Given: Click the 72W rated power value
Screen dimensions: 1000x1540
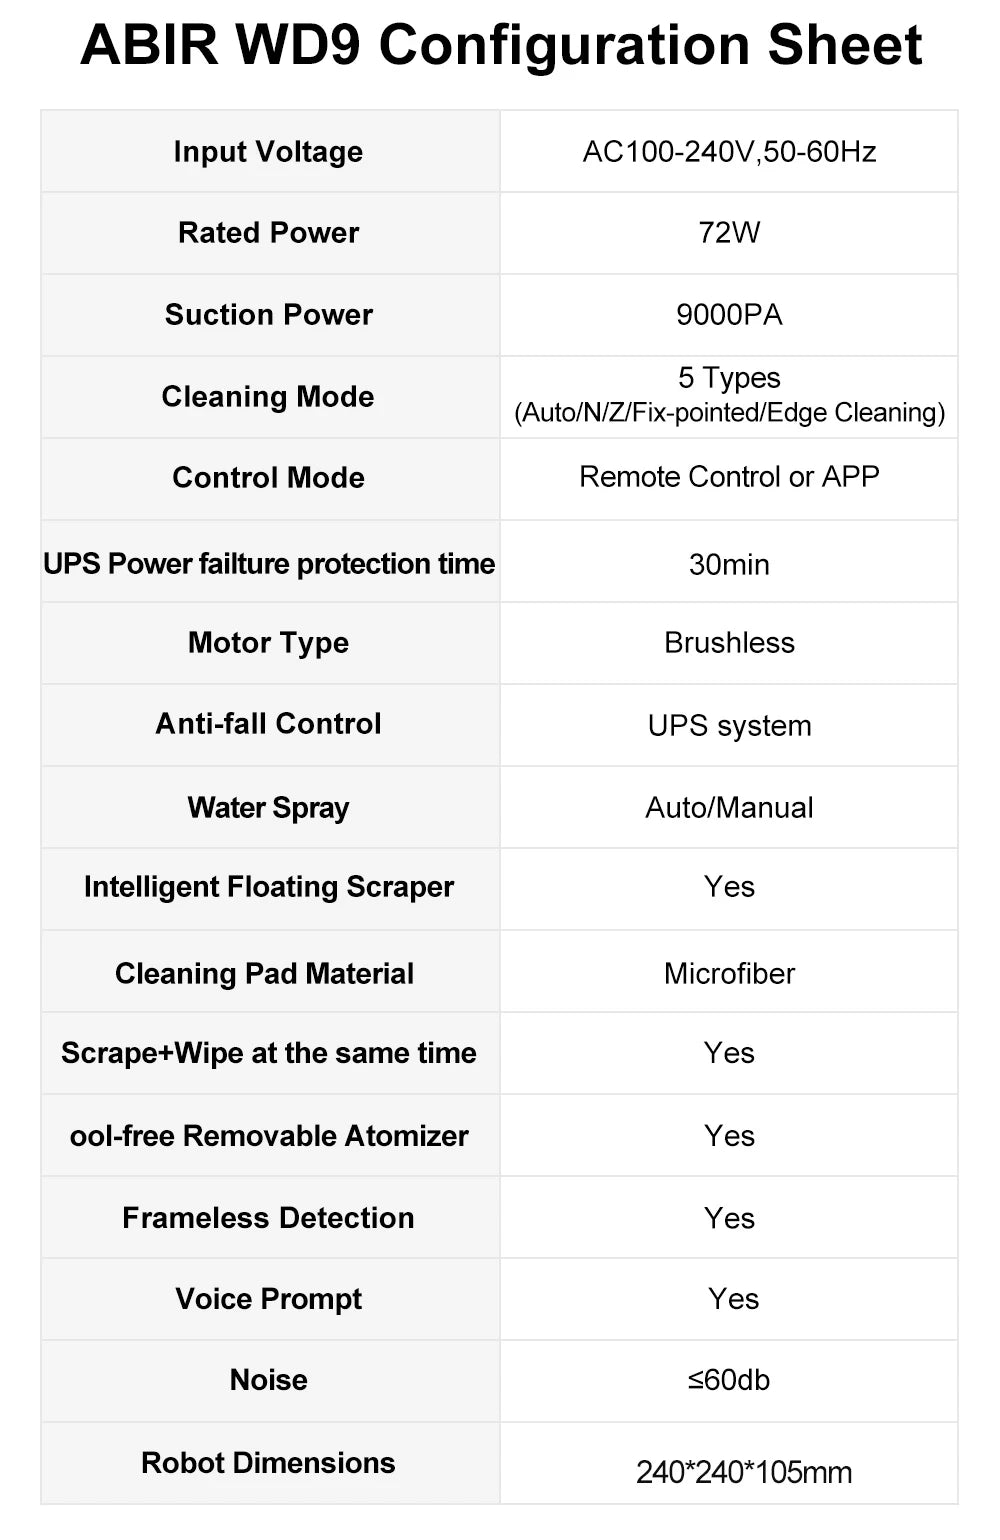Looking at the screenshot, I should point(729,233).
